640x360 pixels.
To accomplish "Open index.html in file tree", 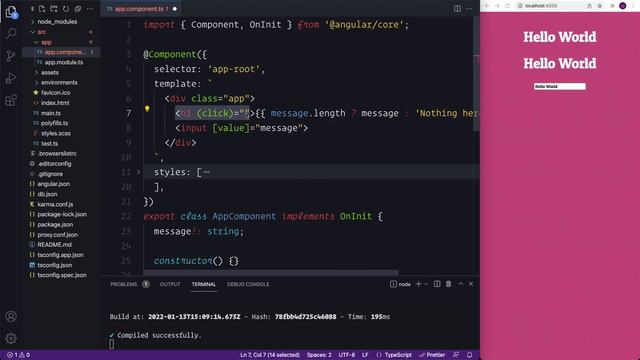I will (x=55, y=103).
